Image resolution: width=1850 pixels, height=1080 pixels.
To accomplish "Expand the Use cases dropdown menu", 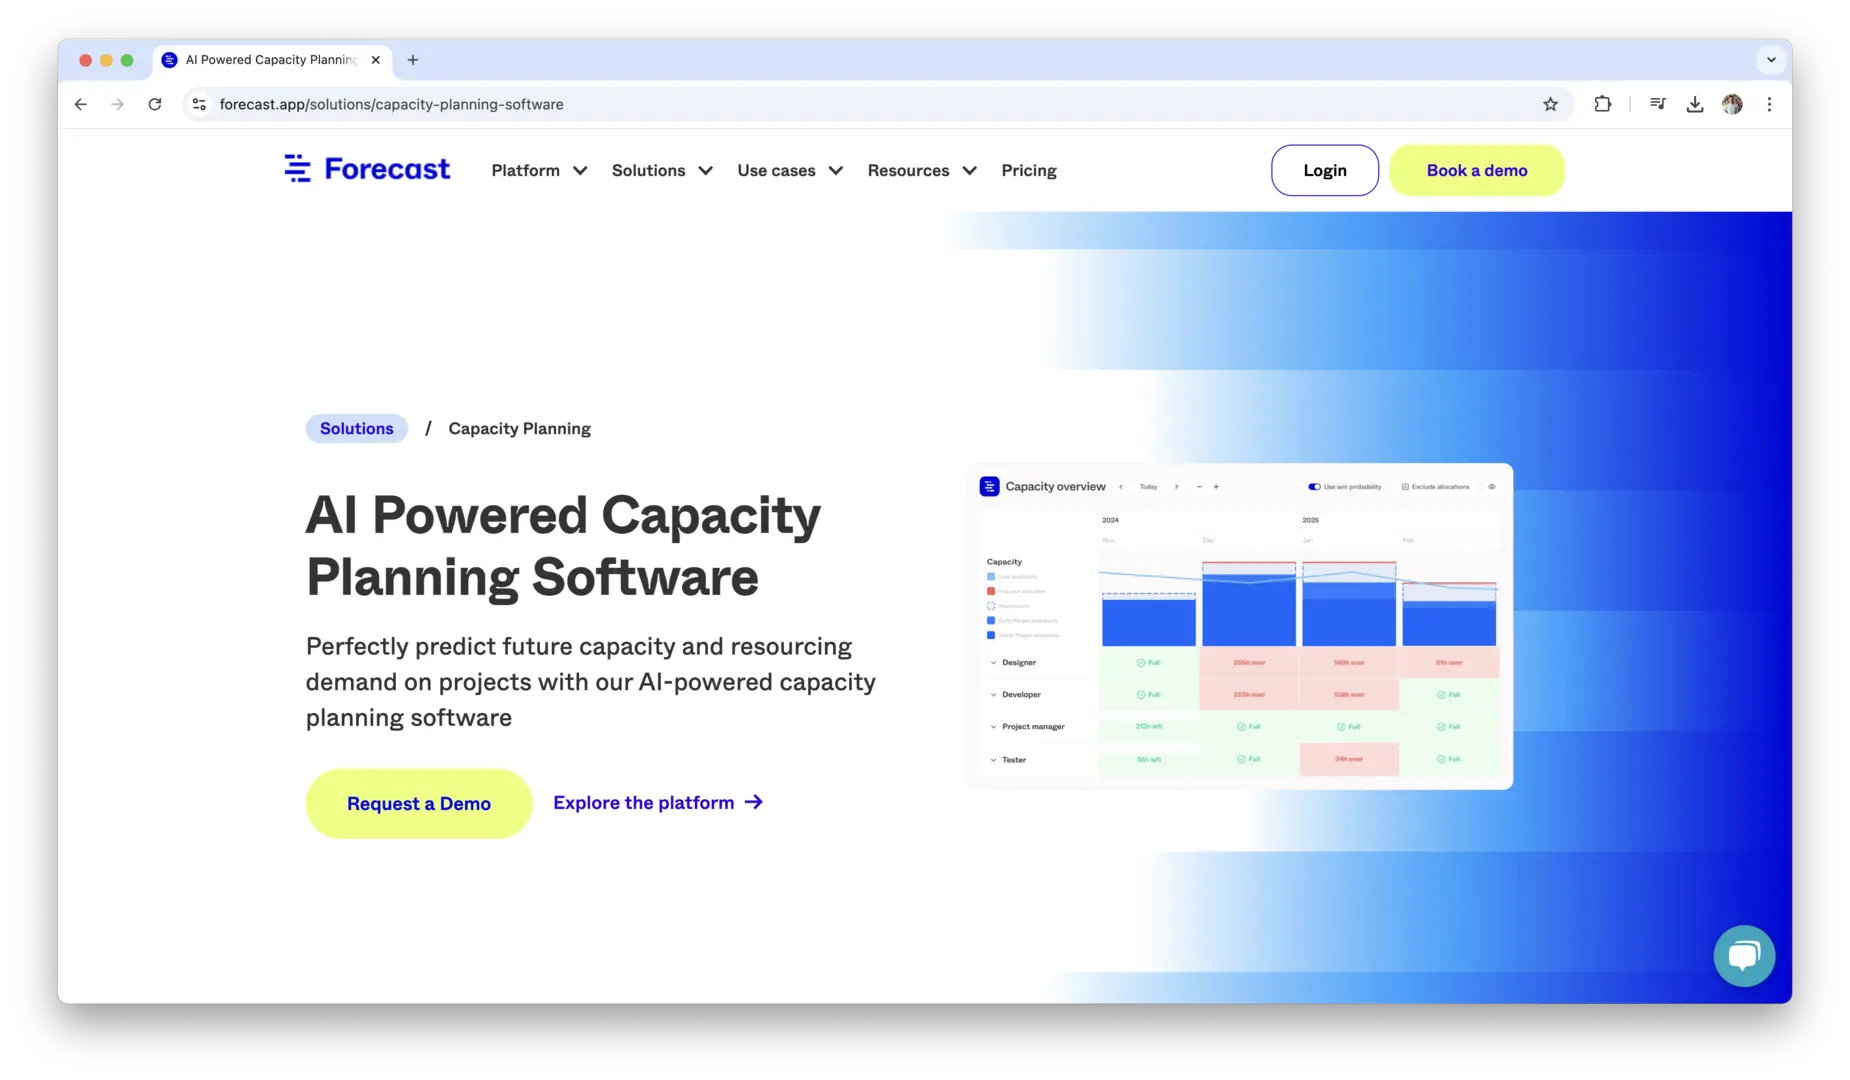I will point(789,171).
